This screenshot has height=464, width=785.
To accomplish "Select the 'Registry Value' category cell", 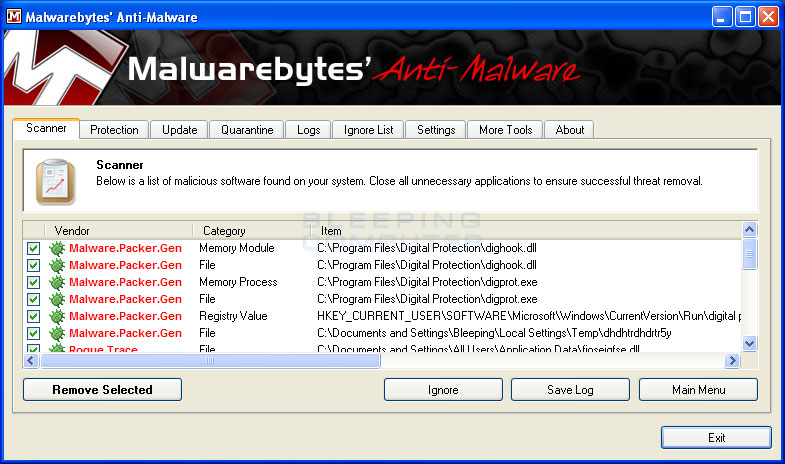I will coord(233,316).
